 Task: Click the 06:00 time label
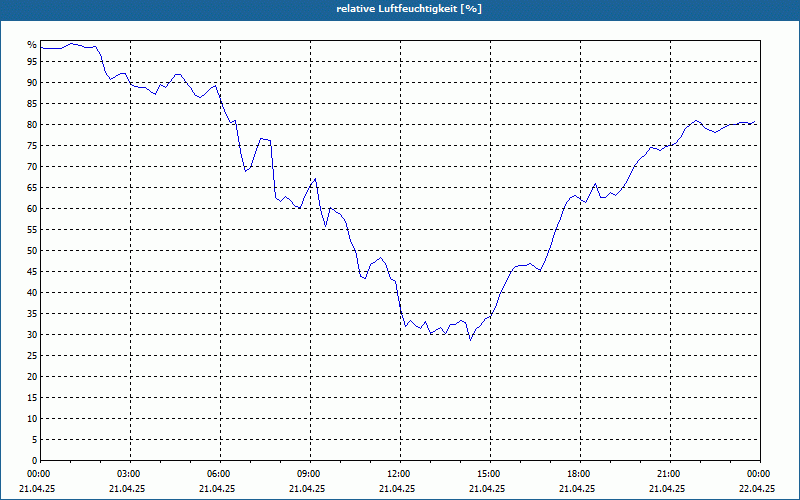[220, 474]
